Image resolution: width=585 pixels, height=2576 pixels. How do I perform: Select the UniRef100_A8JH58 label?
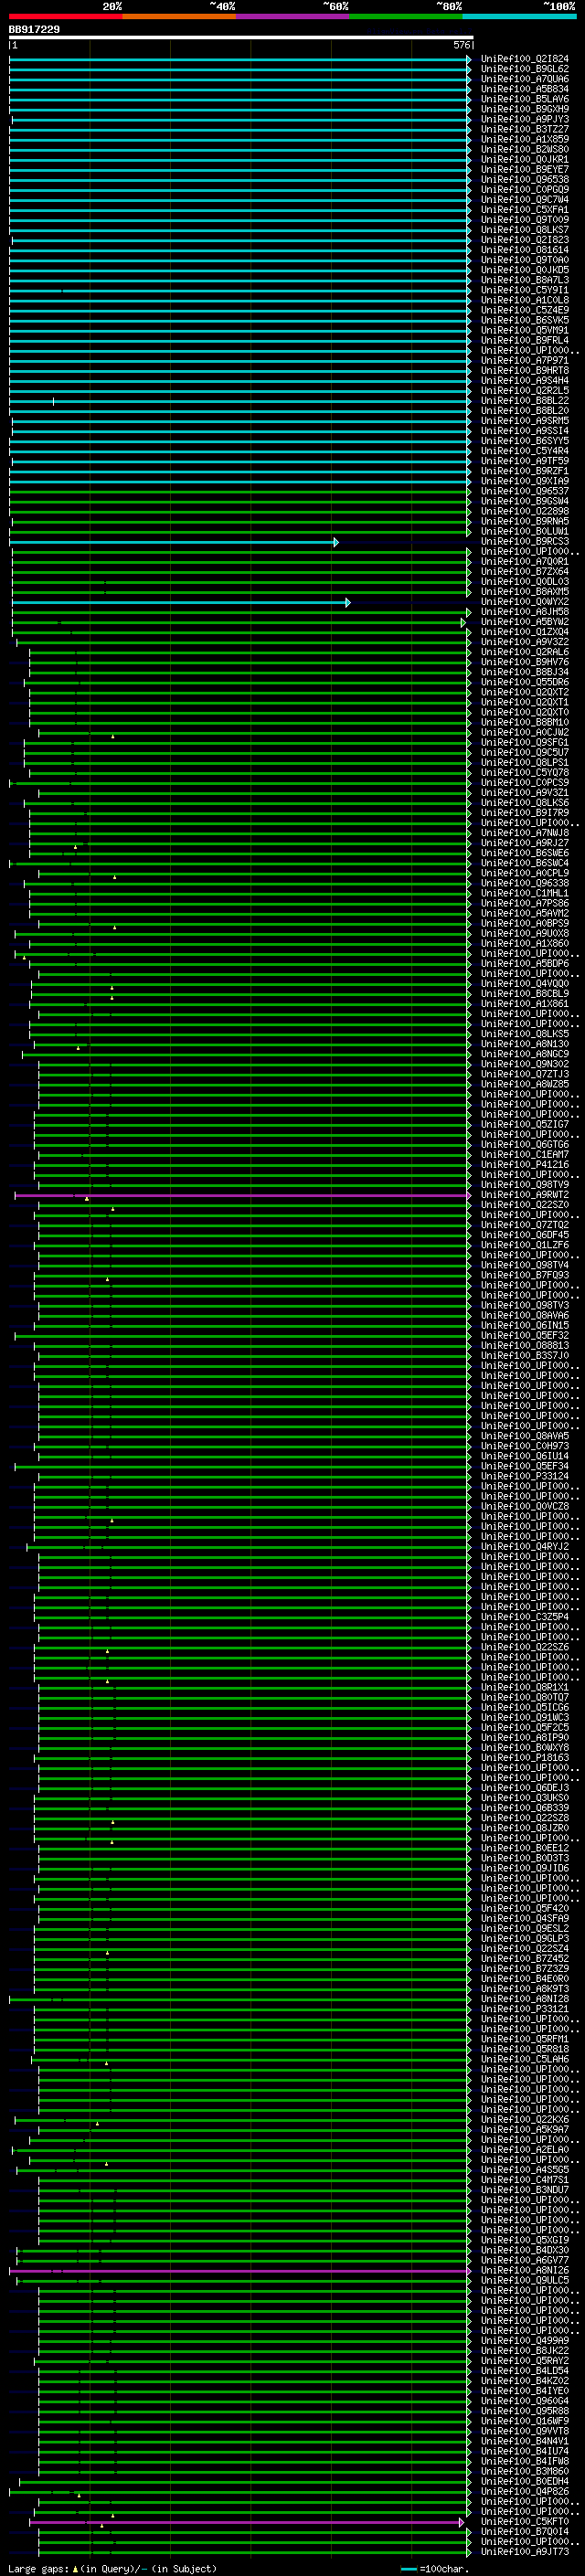point(525,612)
